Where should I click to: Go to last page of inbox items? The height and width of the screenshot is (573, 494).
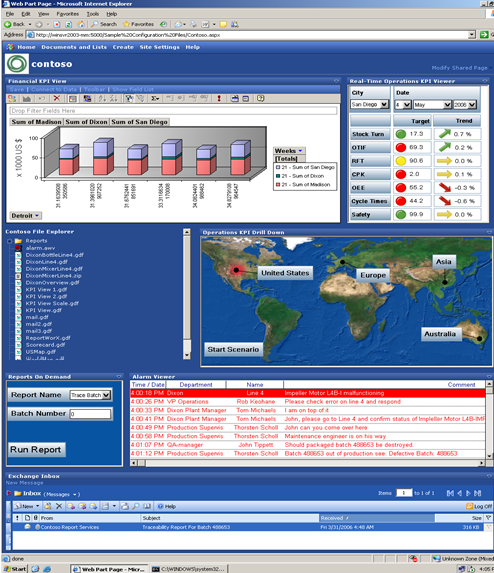(478, 493)
